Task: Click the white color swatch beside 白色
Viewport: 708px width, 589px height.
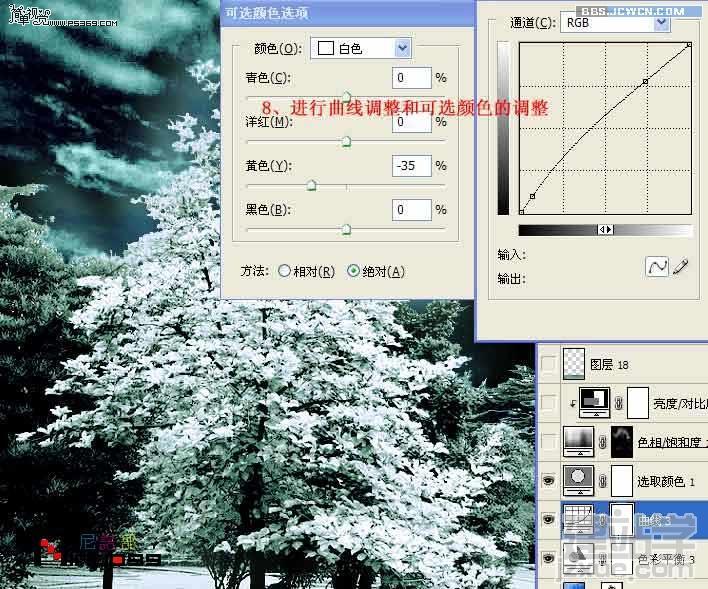Action: (326, 48)
